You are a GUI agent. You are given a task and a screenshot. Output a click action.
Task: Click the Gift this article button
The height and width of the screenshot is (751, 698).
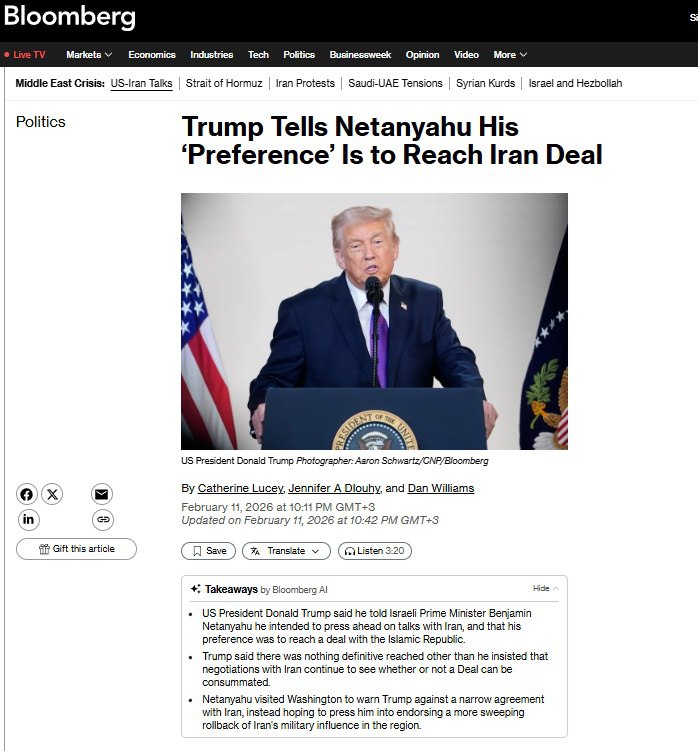click(x=76, y=549)
